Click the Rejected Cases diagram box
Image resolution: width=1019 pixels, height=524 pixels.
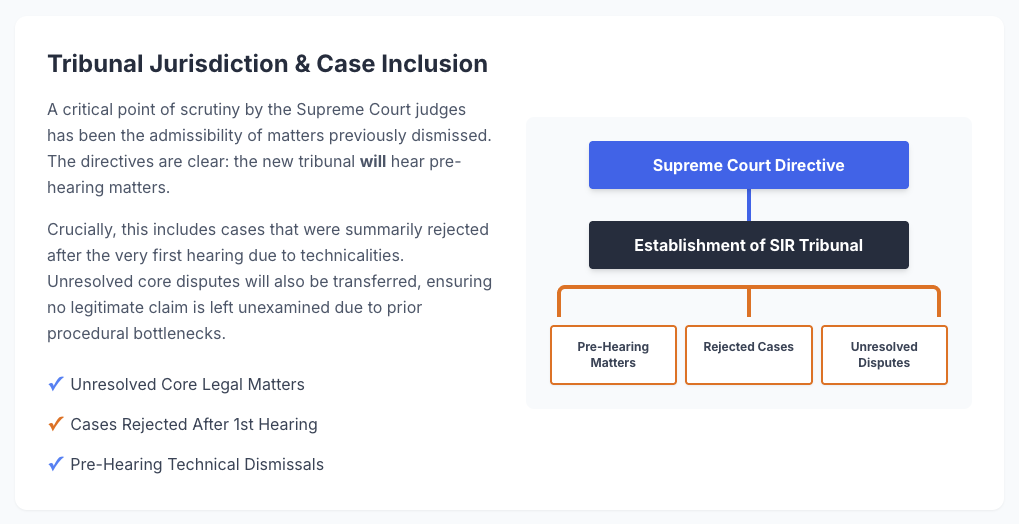(x=748, y=355)
